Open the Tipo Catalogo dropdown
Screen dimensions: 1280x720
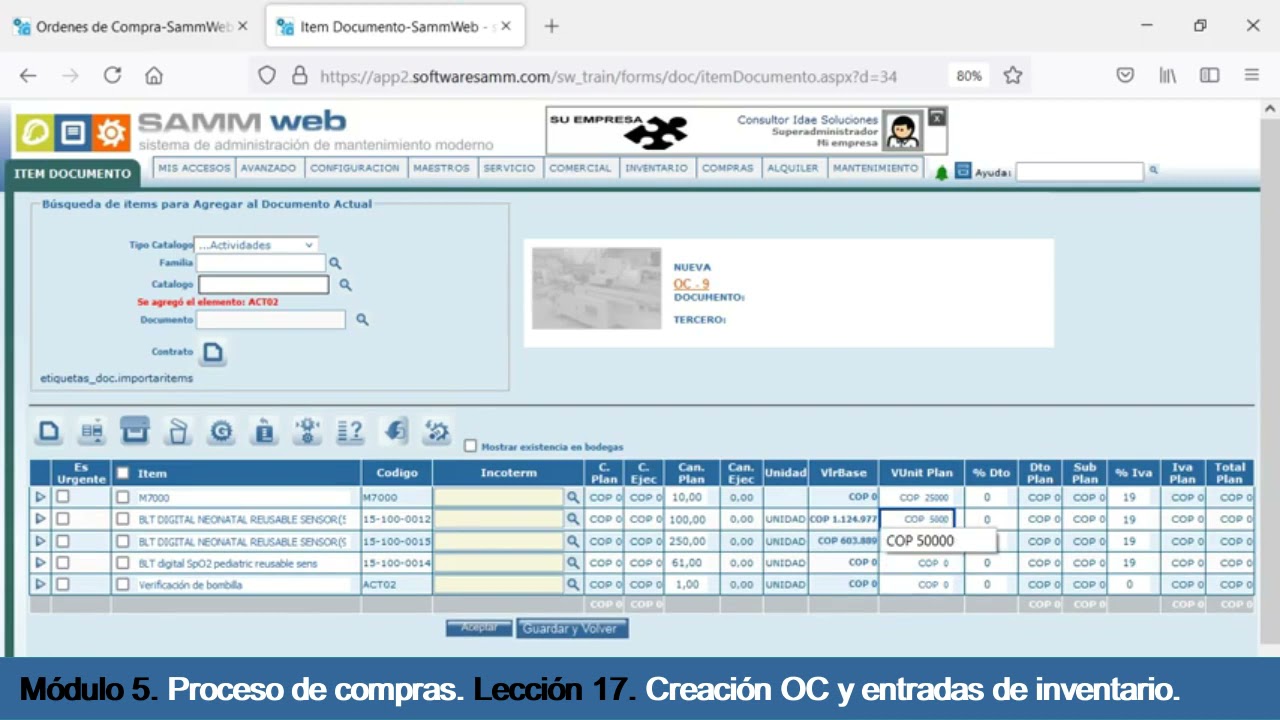[x=256, y=245]
